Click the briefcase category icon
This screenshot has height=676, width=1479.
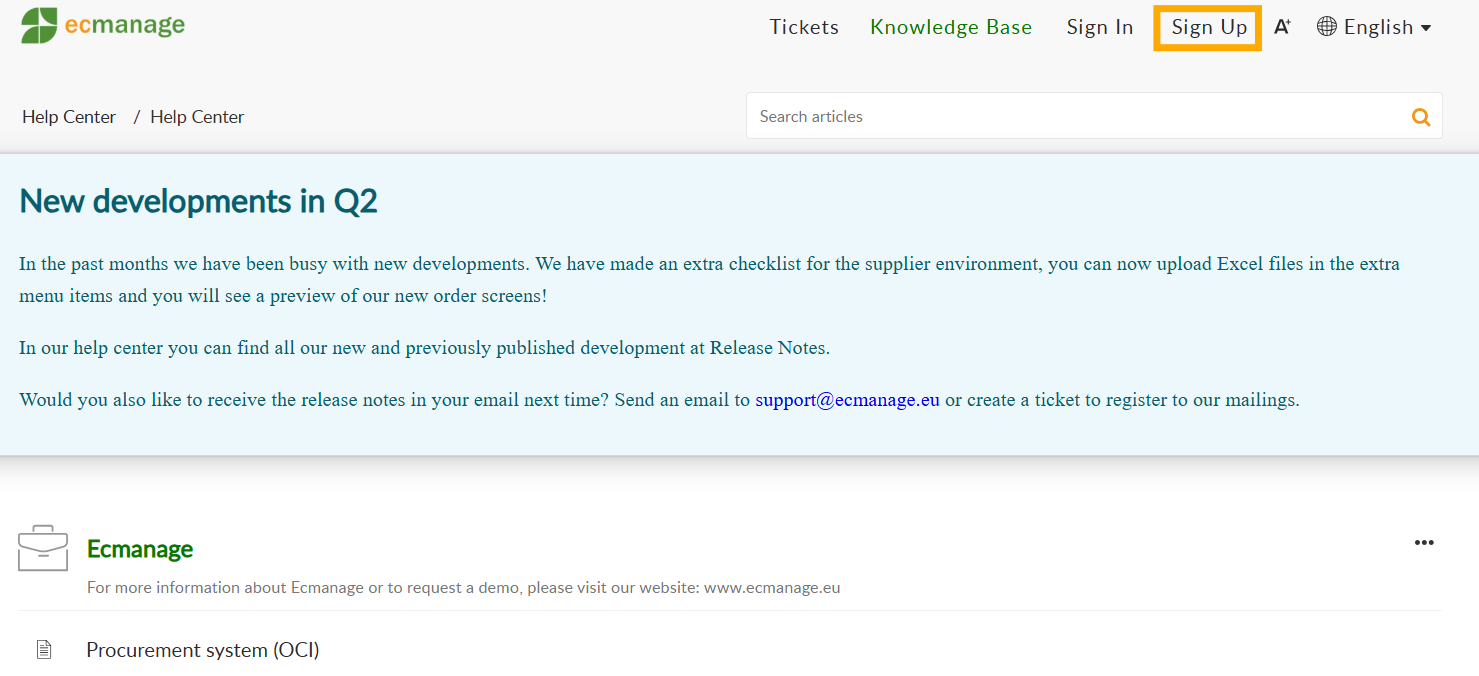point(43,548)
